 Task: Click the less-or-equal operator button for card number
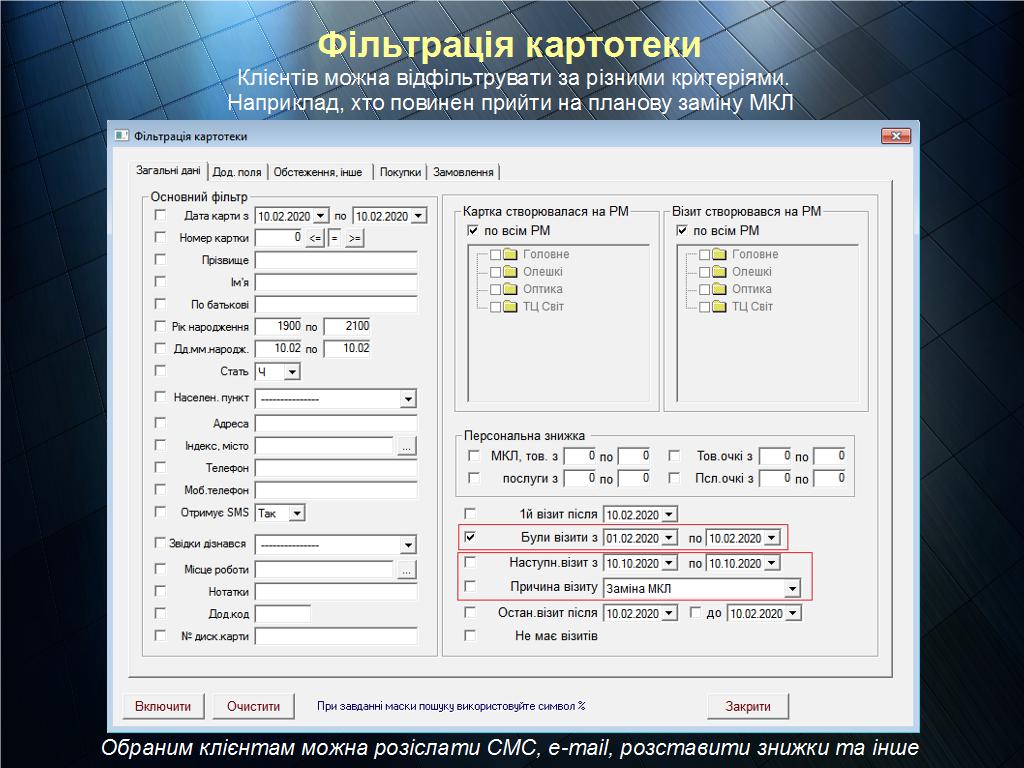pos(315,238)
